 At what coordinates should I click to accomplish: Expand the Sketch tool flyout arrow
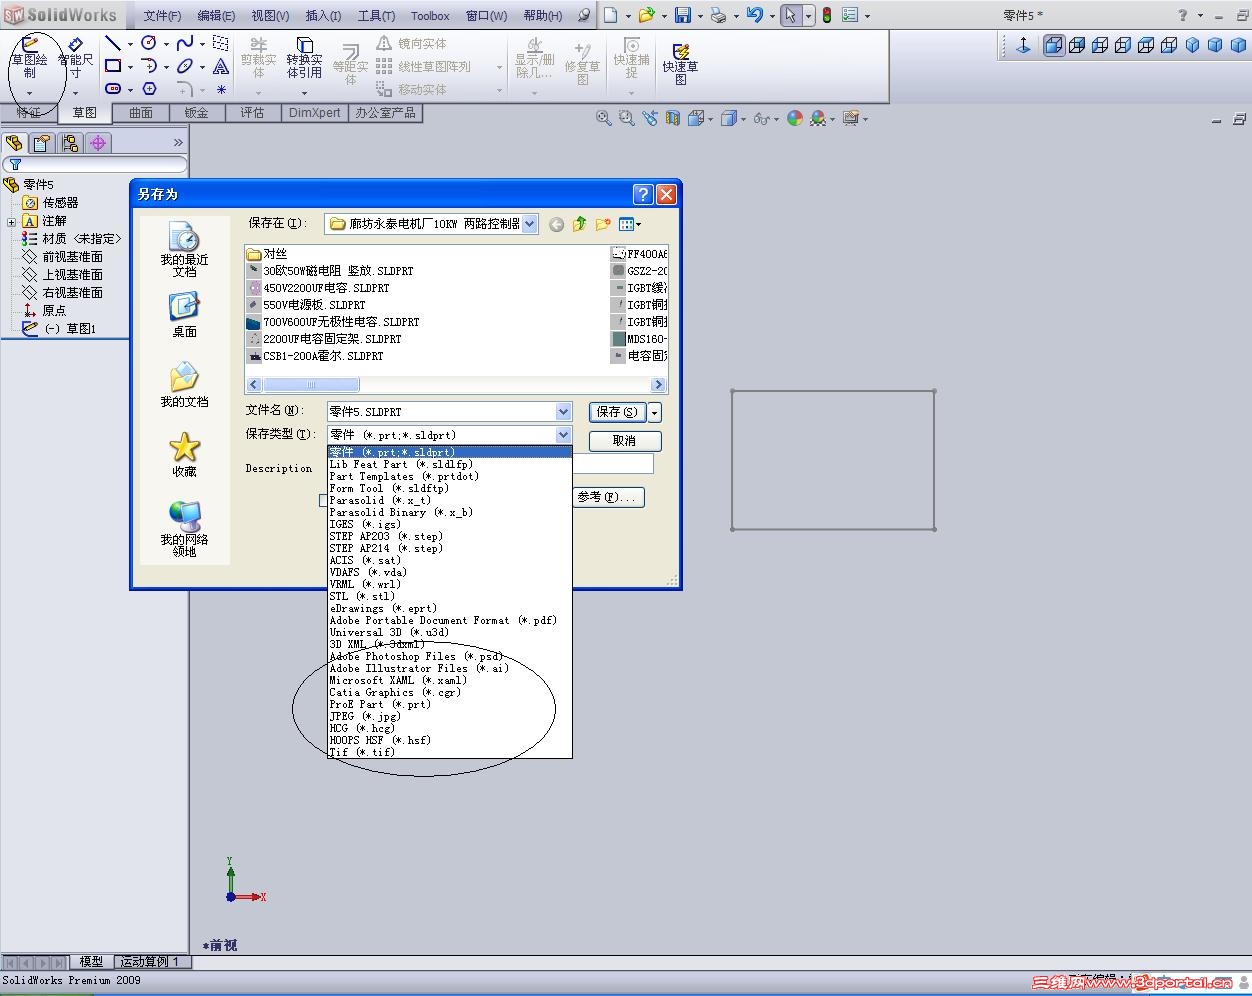coord(29,93)
